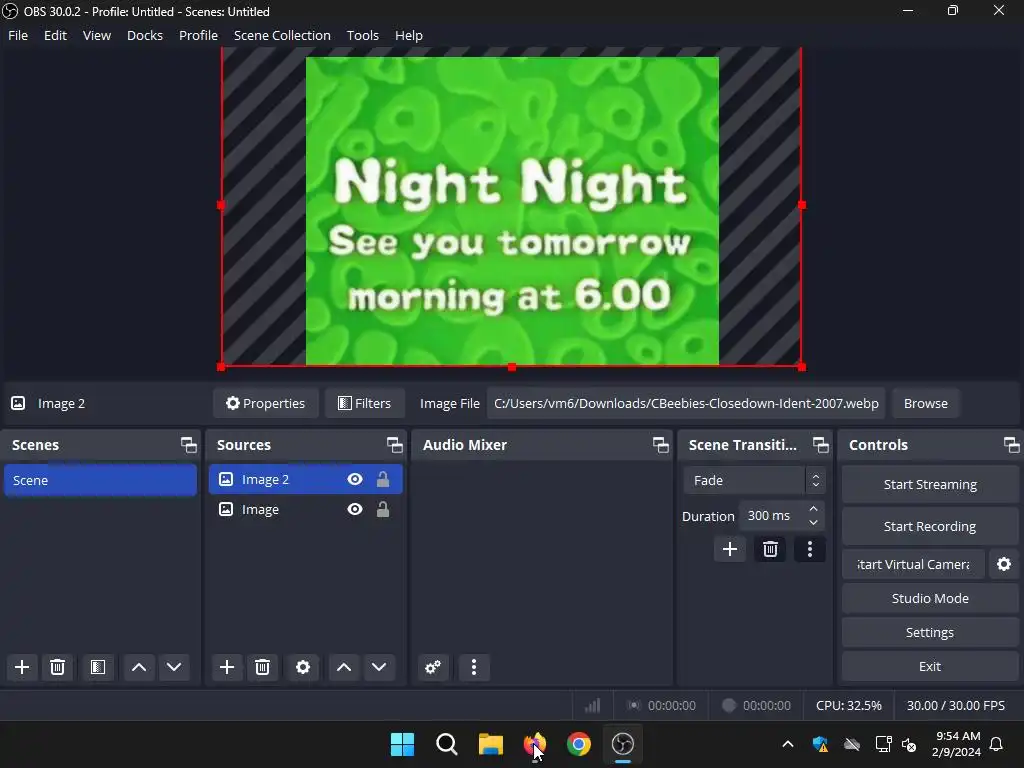Open Firefox from taskbar
The height and width of the screenshot is (768, 1024).
[534, 744]
